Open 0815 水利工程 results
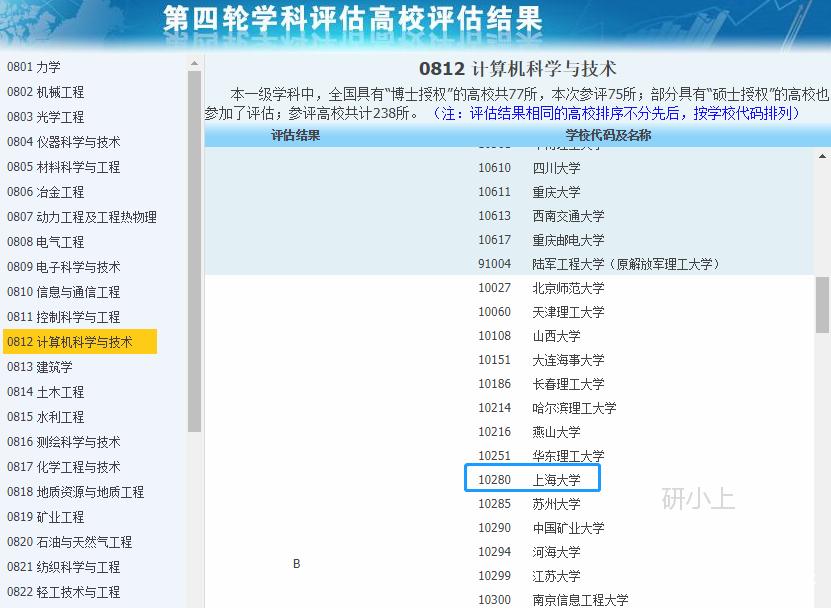Viewport: 831px width, 608px height. point(46,417)
